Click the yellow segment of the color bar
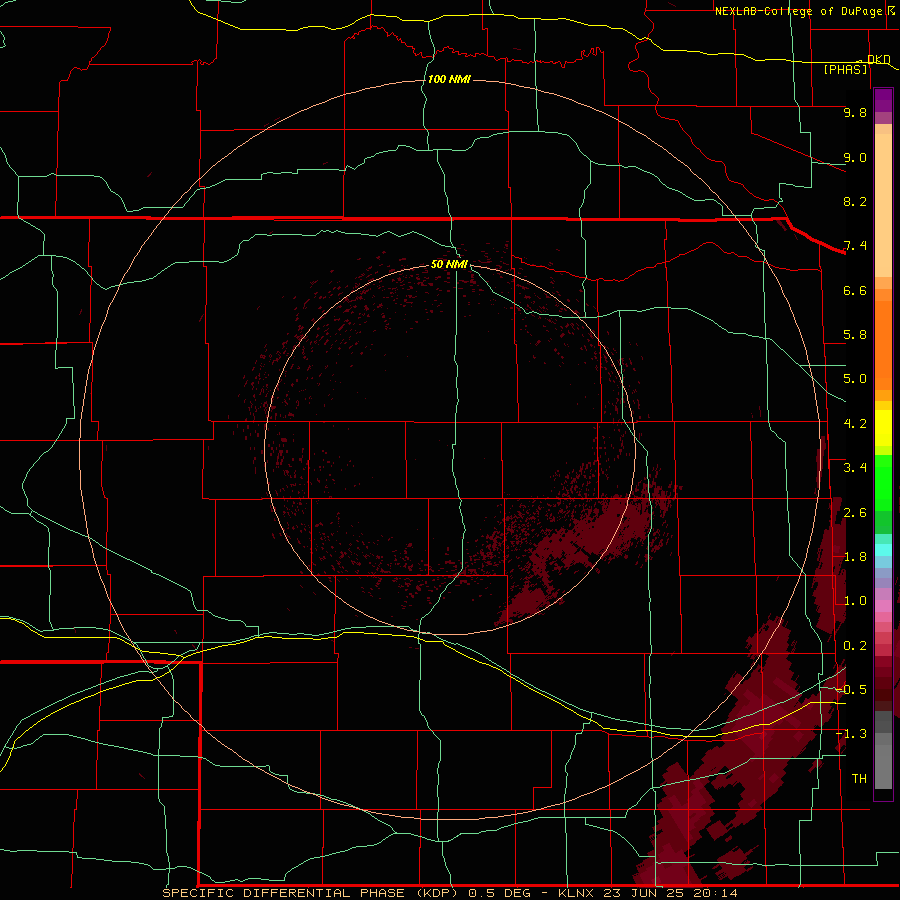The width and height of the screenshot is (900, 900). click(x=883, y=428)
